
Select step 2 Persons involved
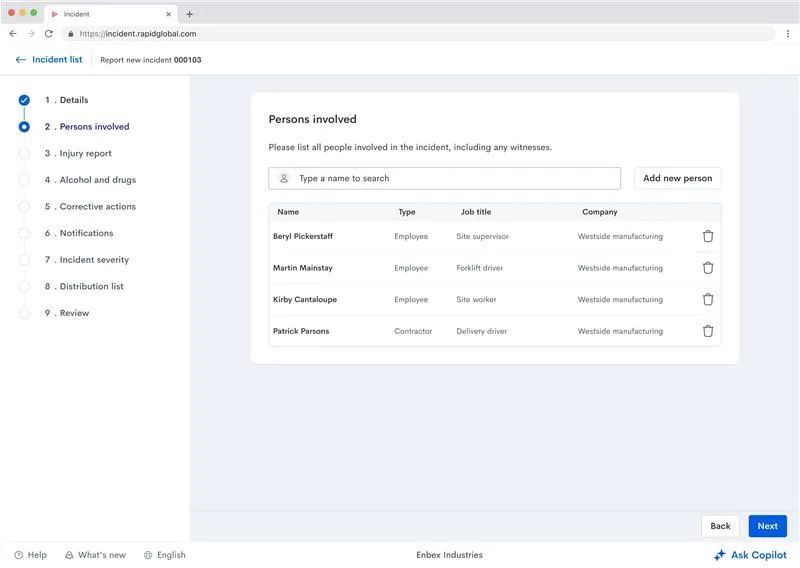pyautogui.click(x=87, y=127)
